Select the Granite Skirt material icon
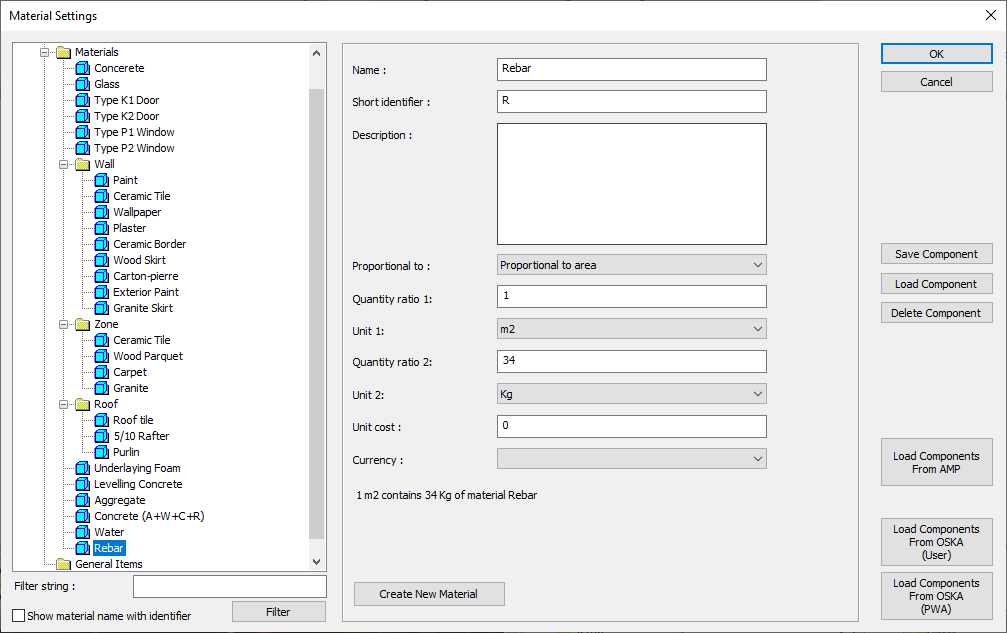The width and height of the screenshot is (1007, 633). 102,309
